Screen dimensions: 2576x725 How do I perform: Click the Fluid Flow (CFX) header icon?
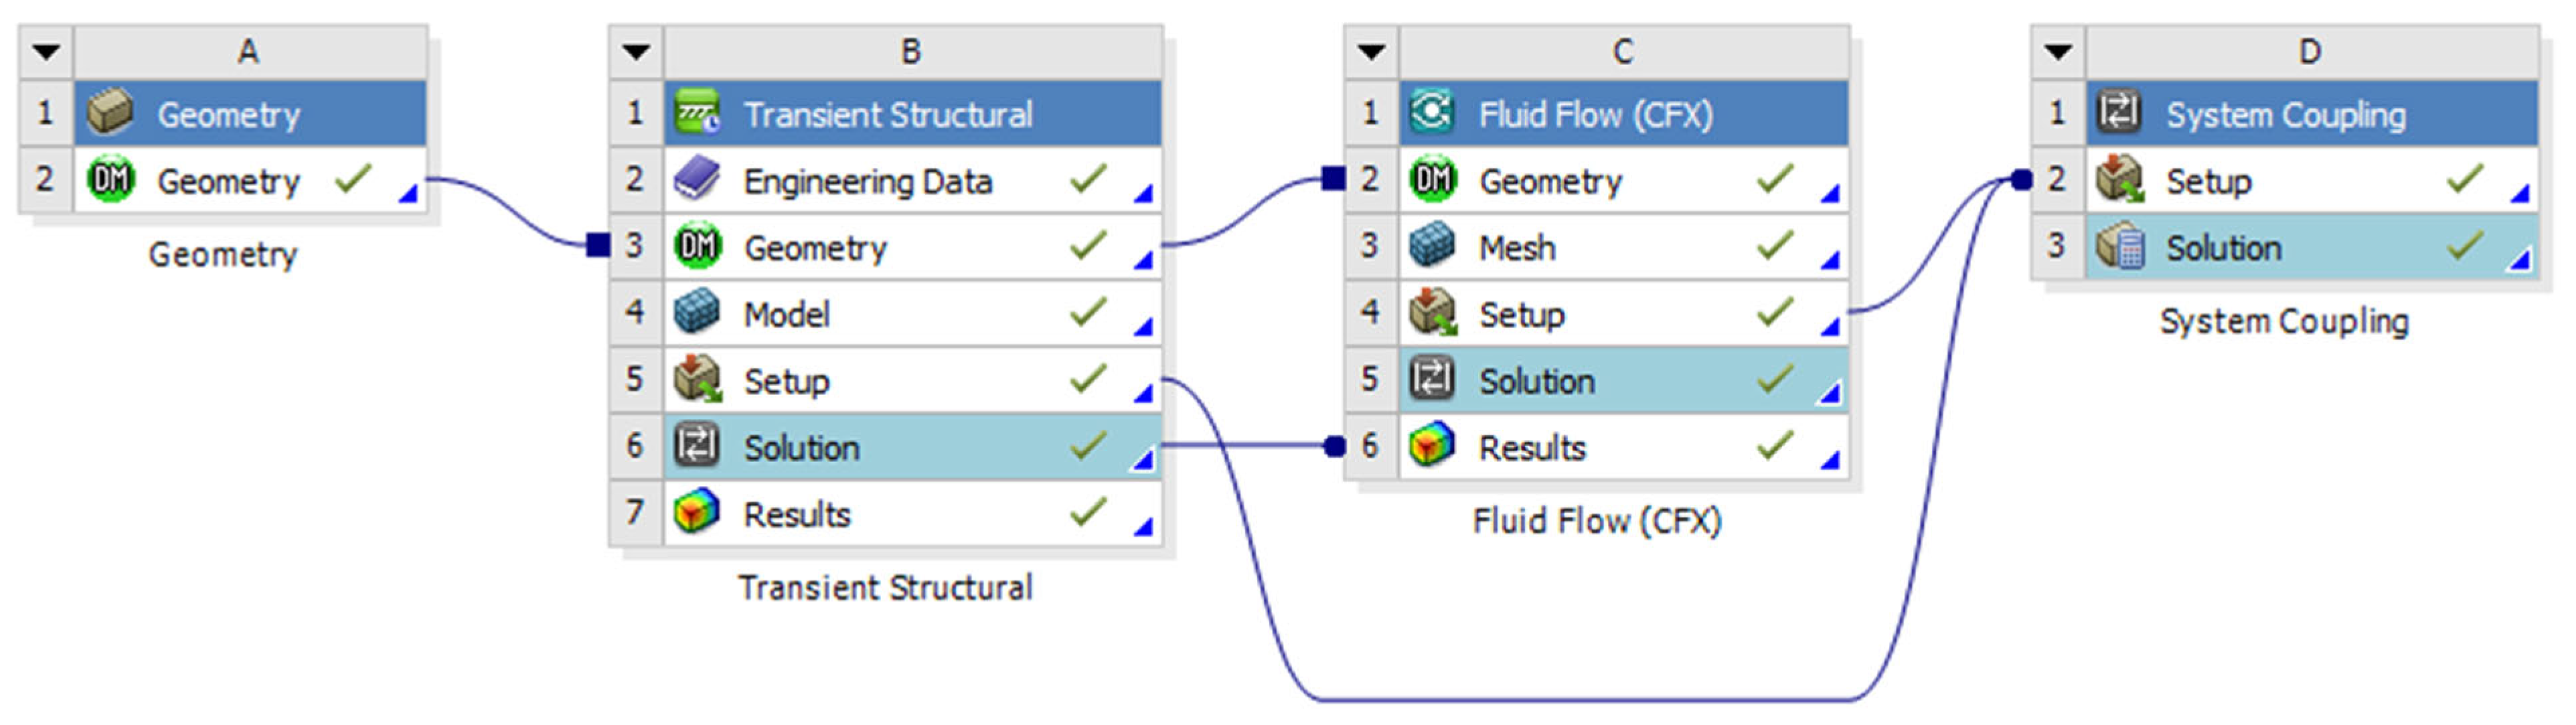1431,113
